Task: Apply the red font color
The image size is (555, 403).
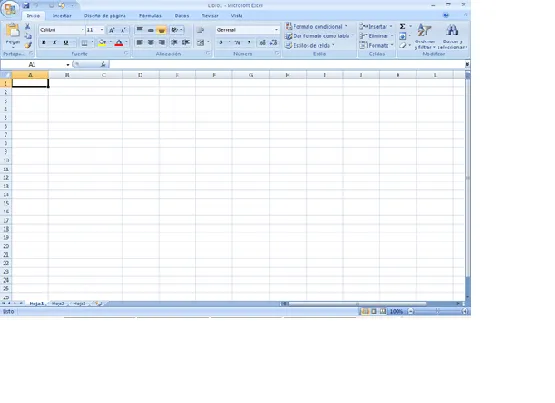Action: click(119, 43)
